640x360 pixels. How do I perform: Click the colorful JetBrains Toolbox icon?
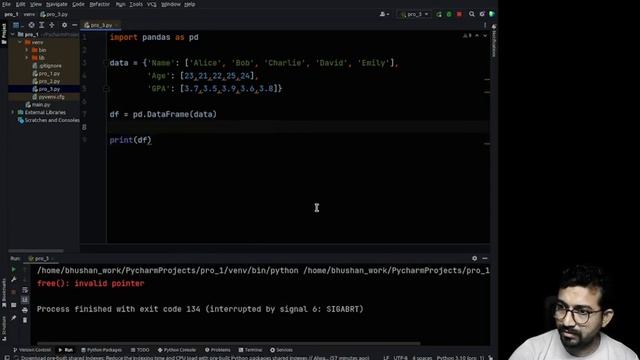pos(492,14)
